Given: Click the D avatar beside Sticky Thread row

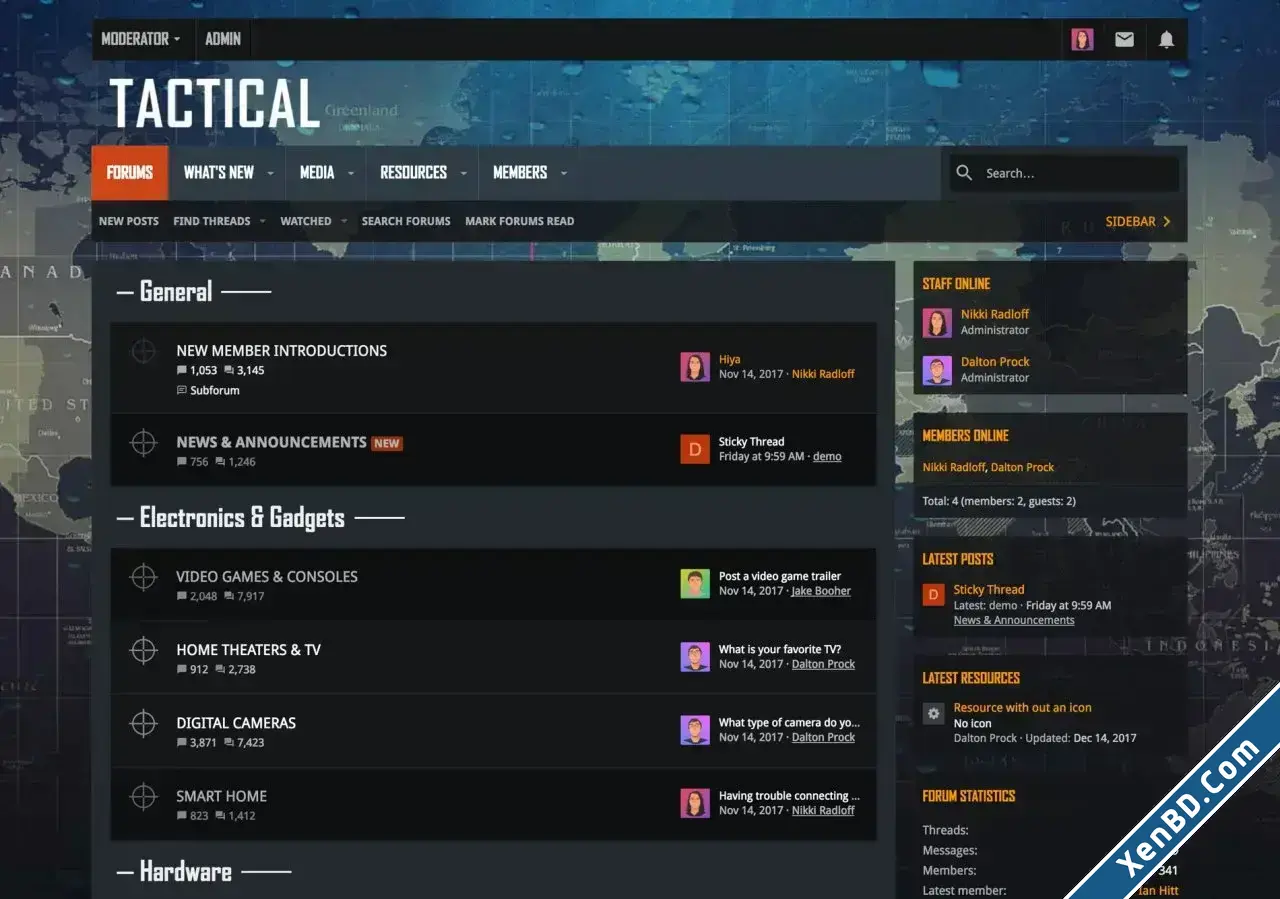Looking at the screenshot, I should click(695, 449).
